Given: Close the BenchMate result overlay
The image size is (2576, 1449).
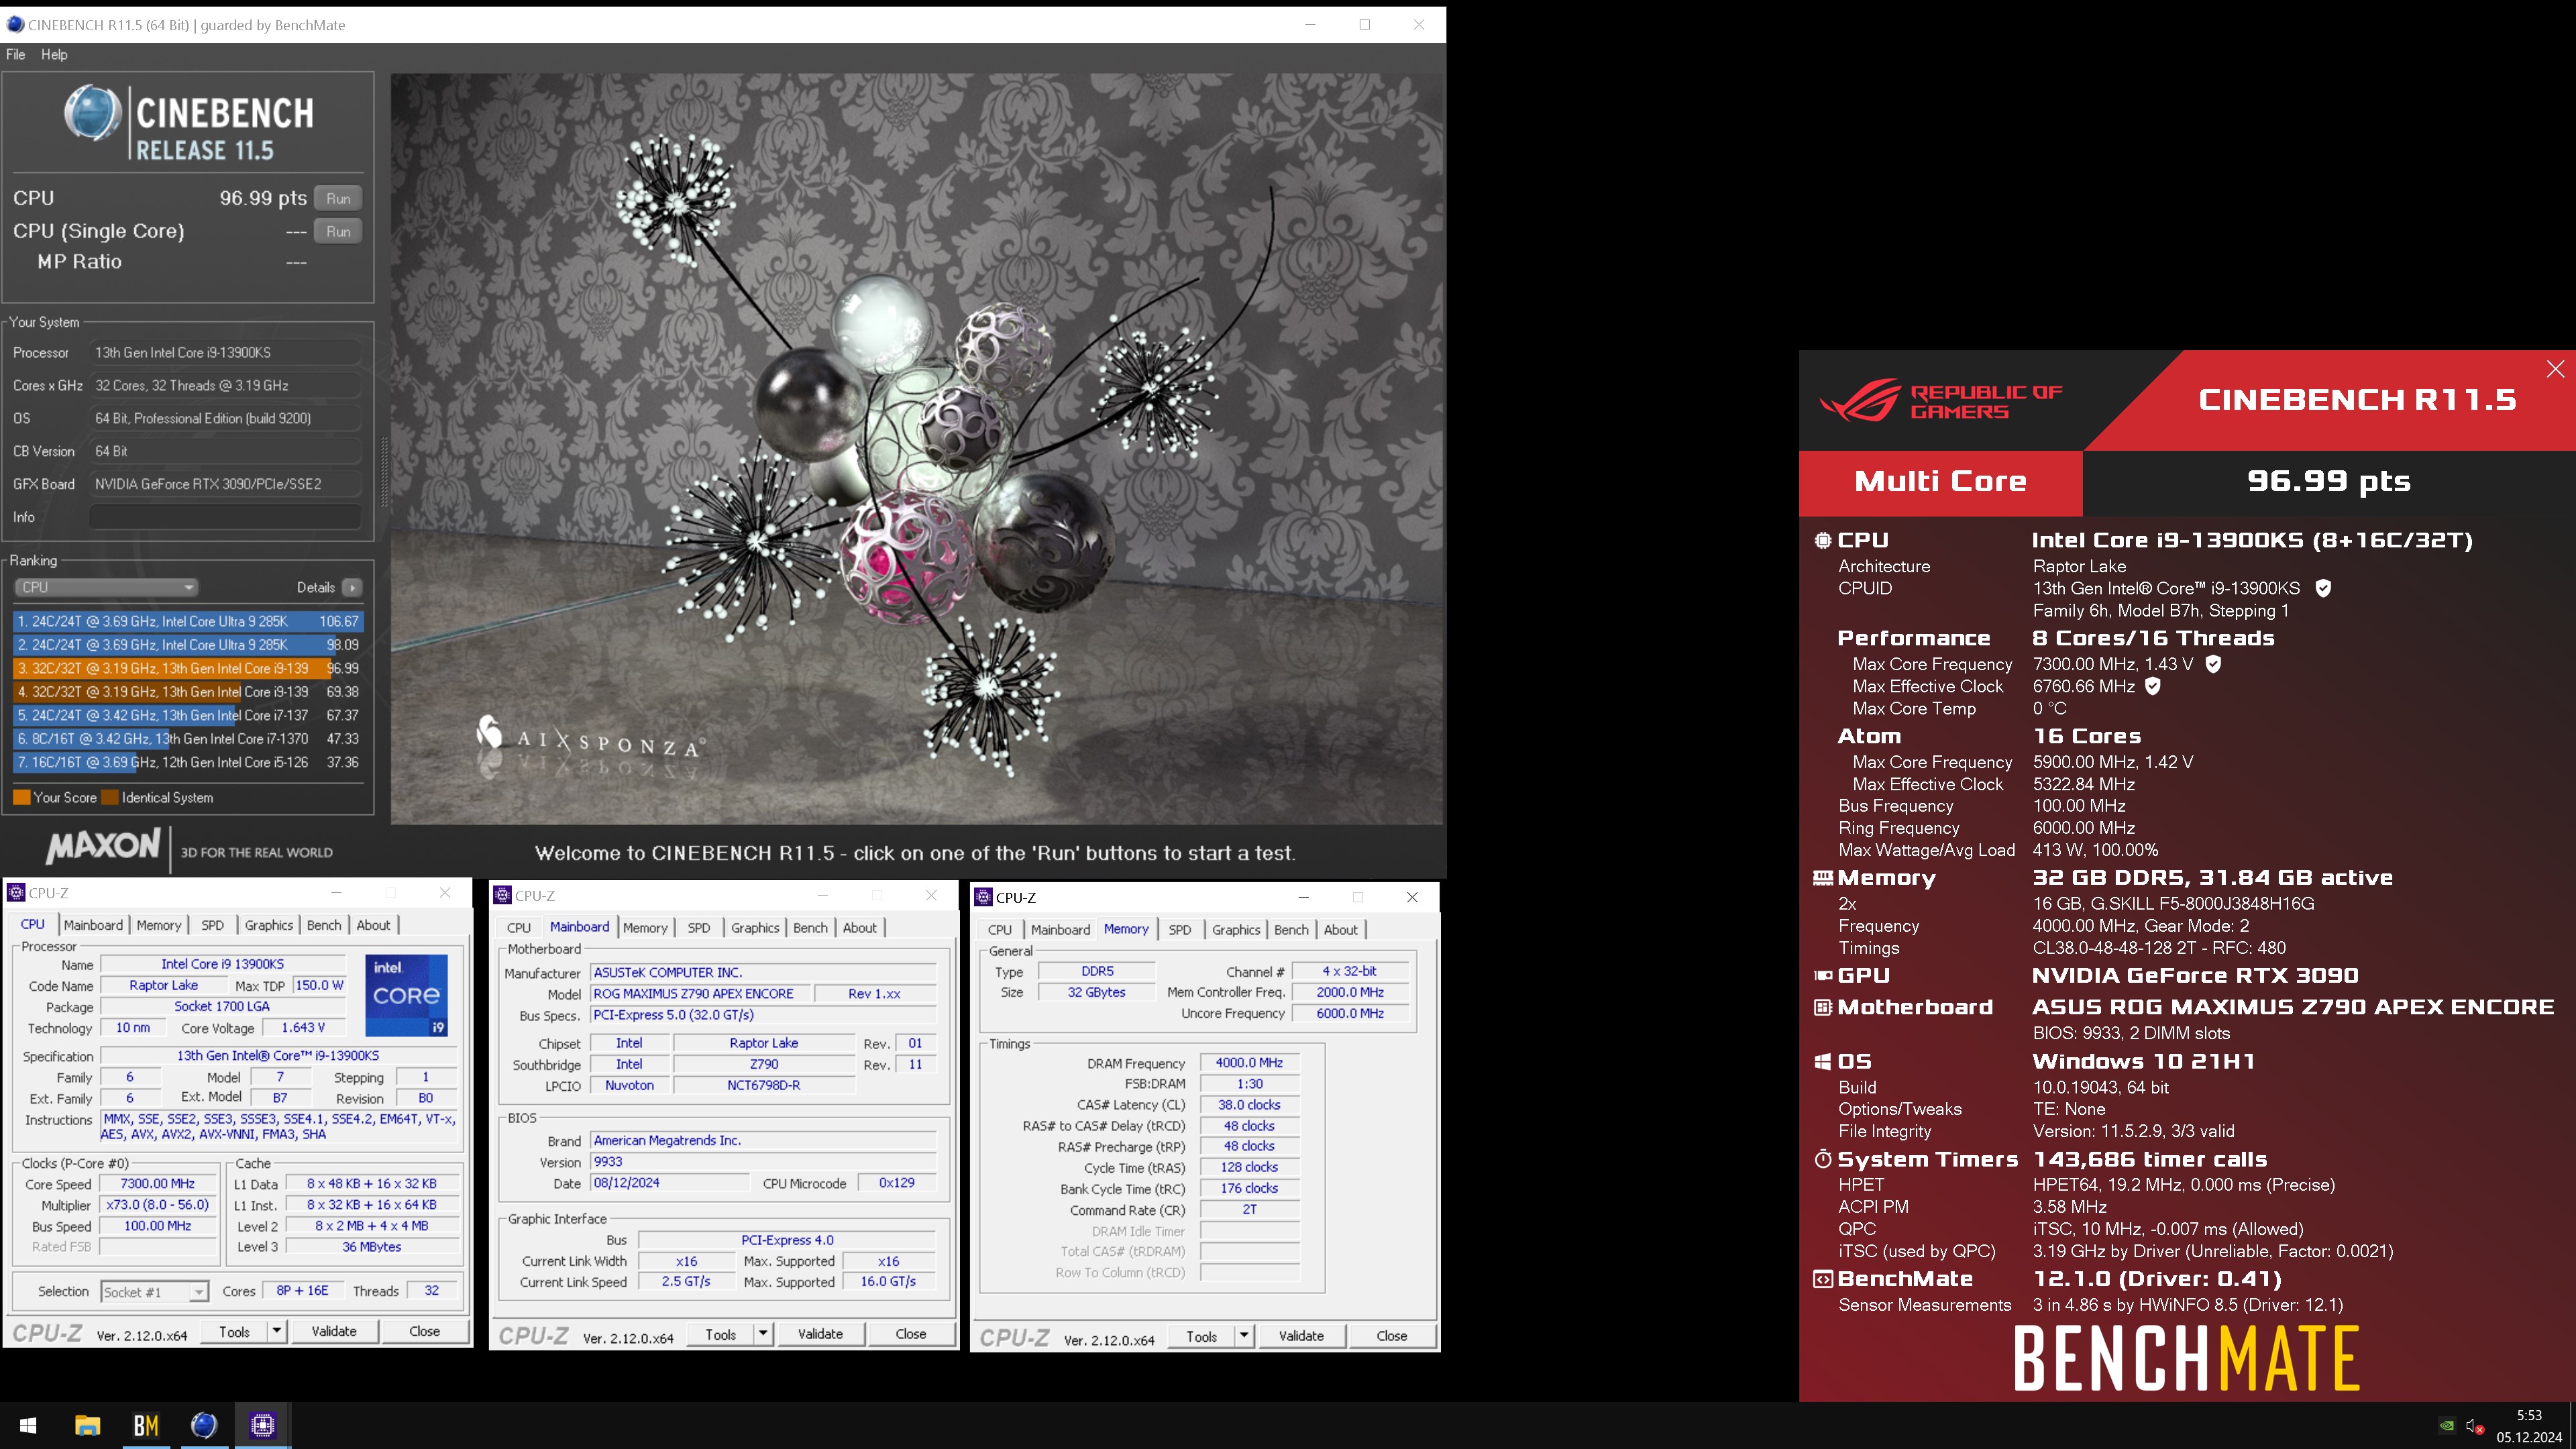Looking at the screenshot, I should point(2555,369).
